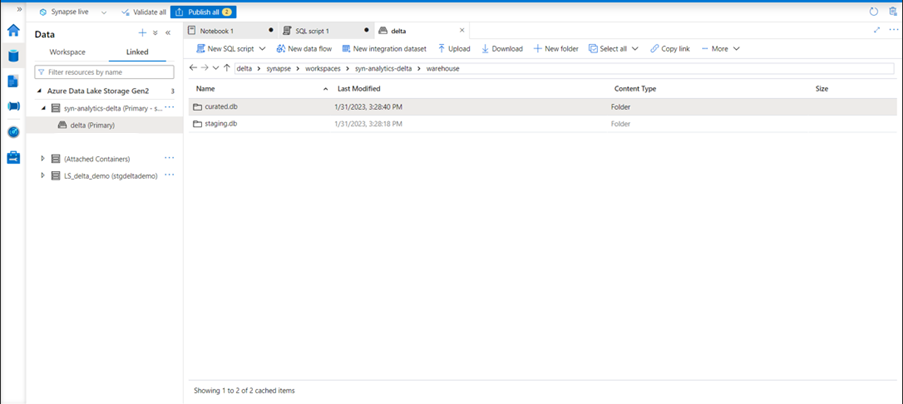Click the Copy link button
Image resolution: width=903 pixels, height=404 pixels.
669,48
